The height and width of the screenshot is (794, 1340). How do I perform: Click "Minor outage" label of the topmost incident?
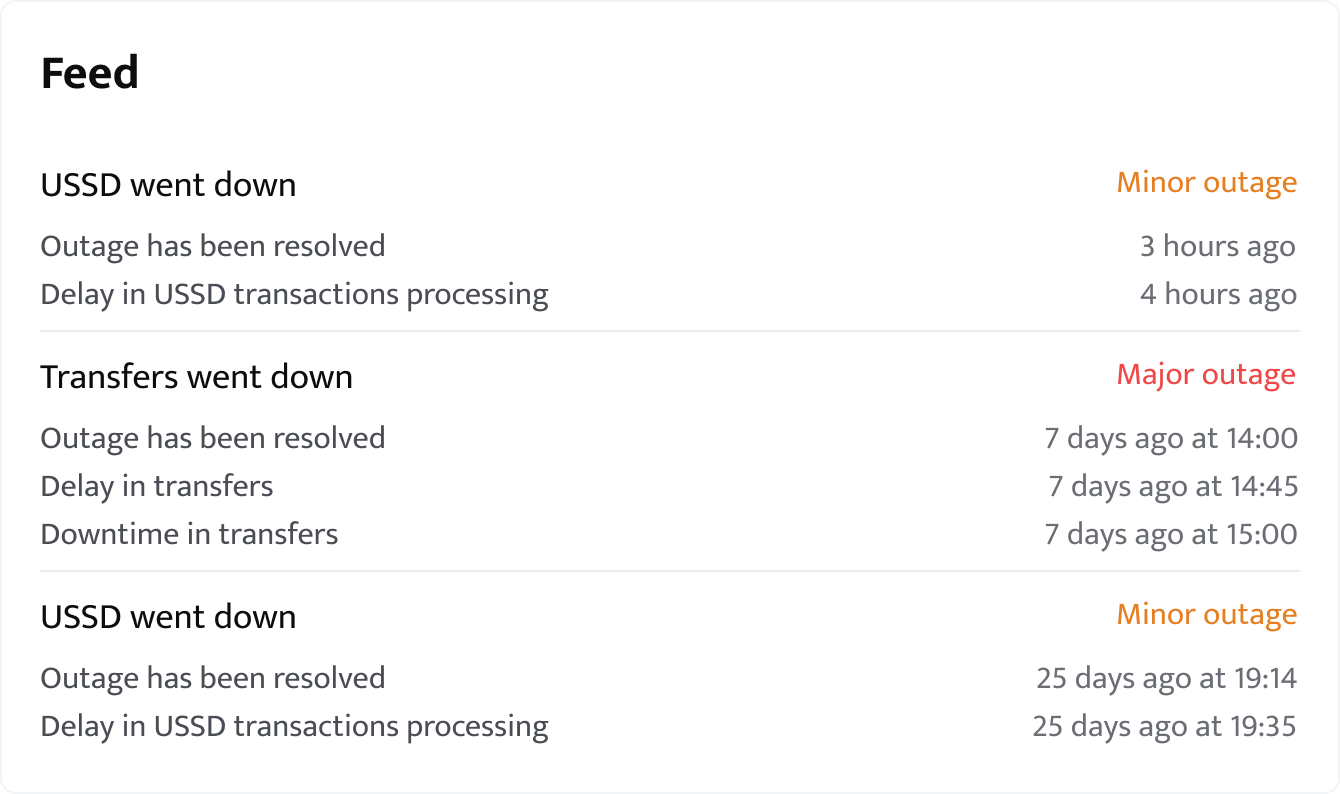pos(1206,183)
